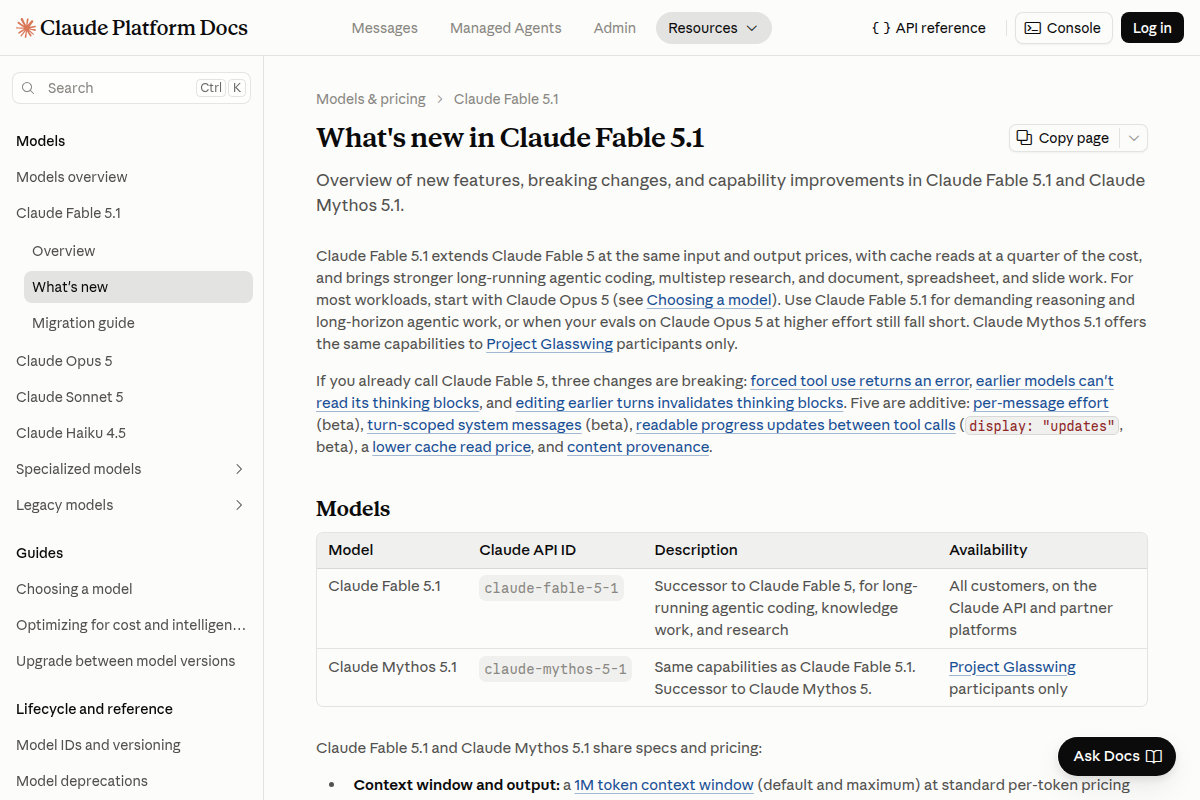Click the Claude Platform Docs starburst logo

coord(26,28)
